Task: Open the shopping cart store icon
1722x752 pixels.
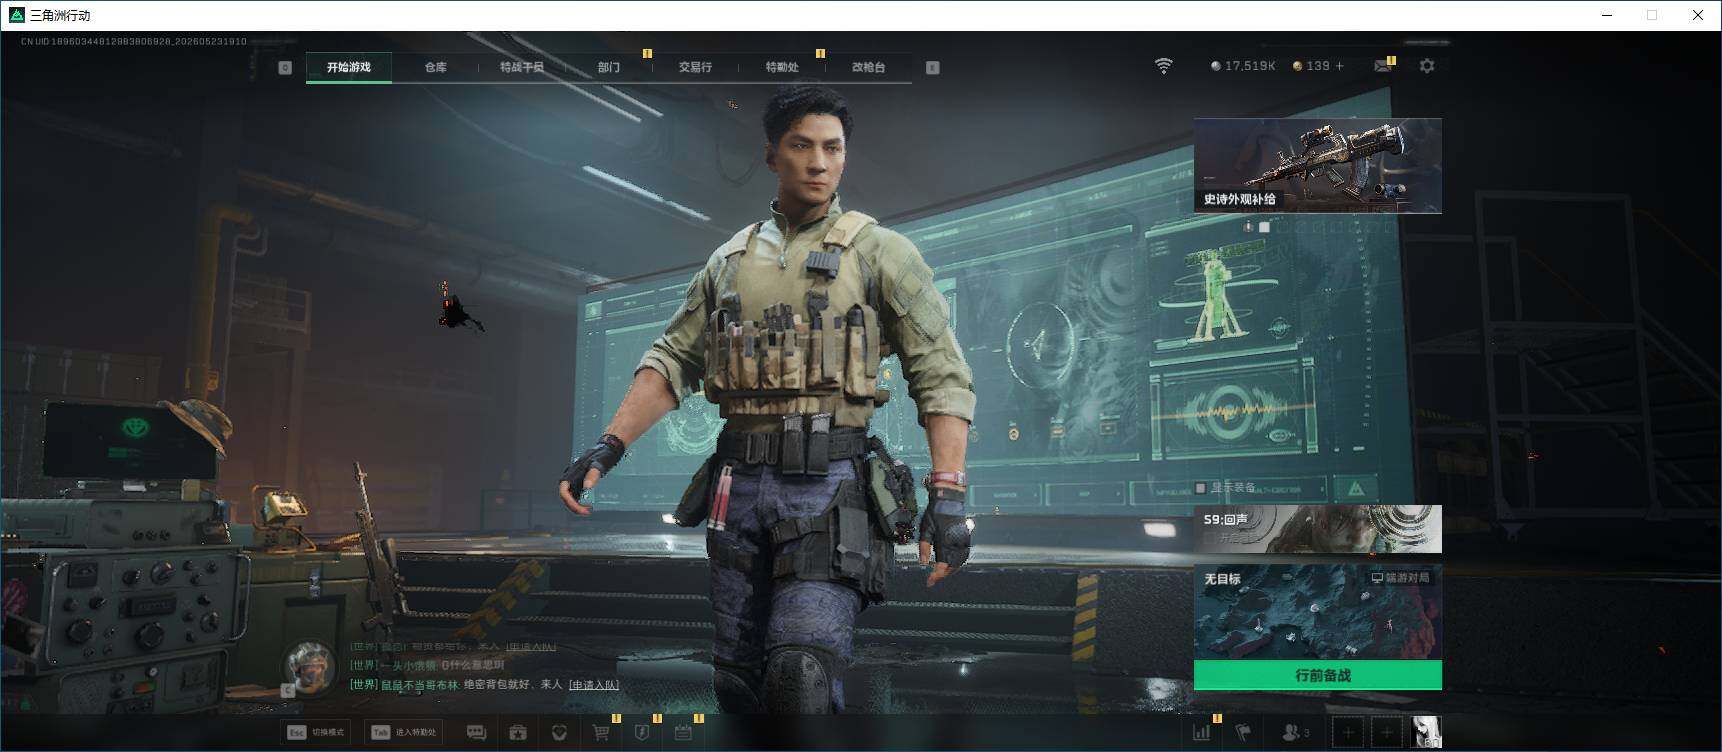Action: 601,733
